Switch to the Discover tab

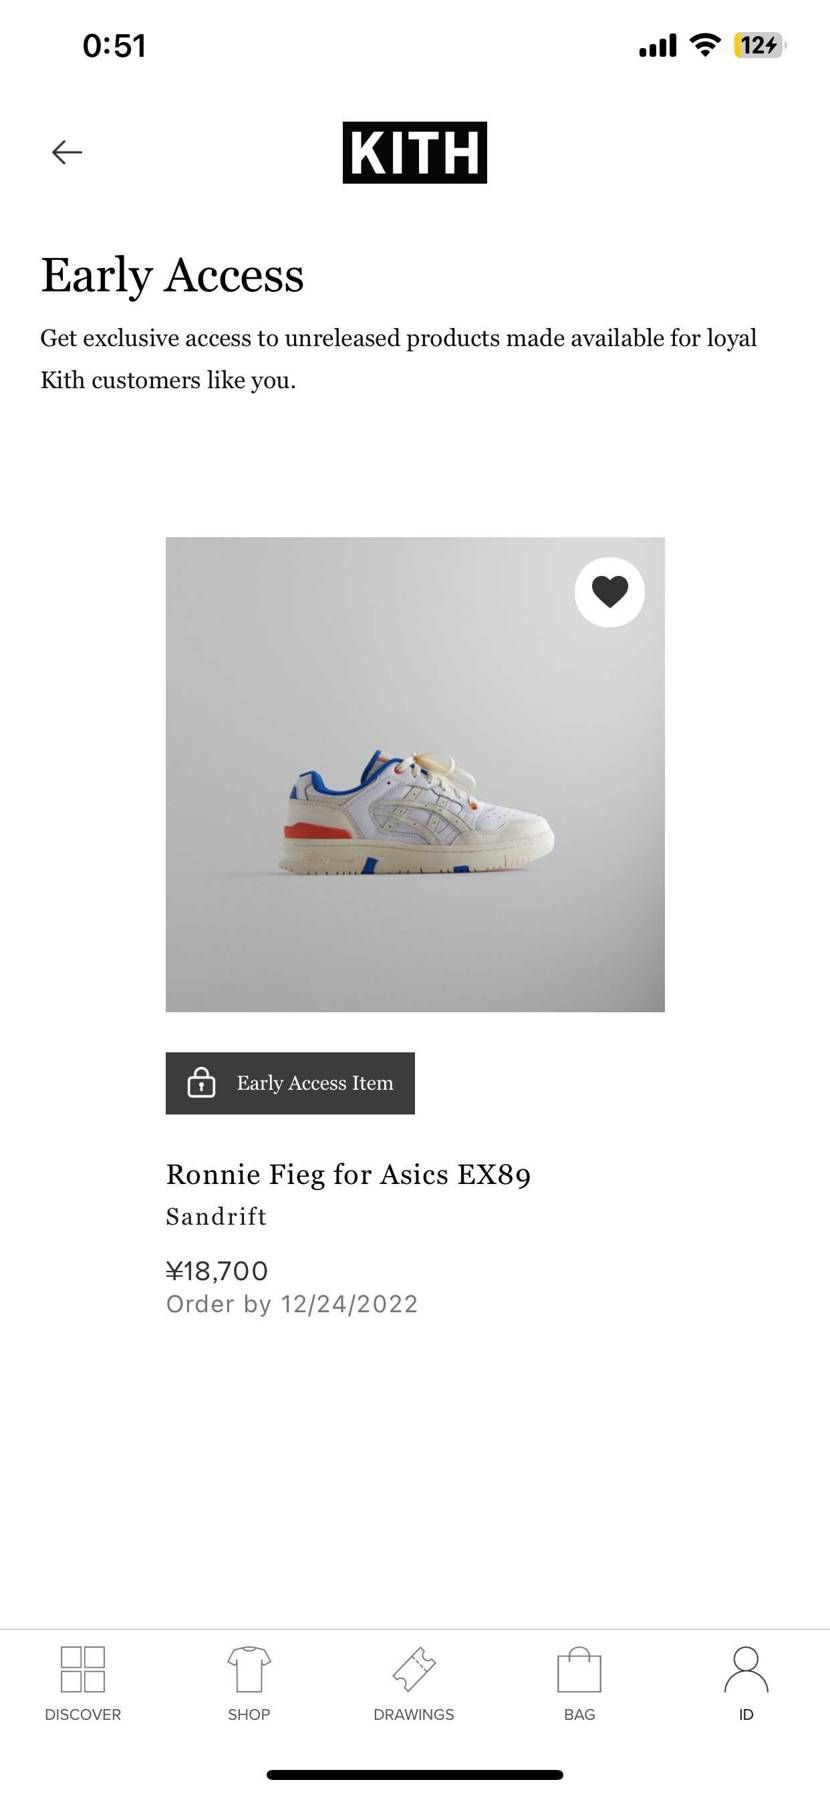[x=83, y=1684]
